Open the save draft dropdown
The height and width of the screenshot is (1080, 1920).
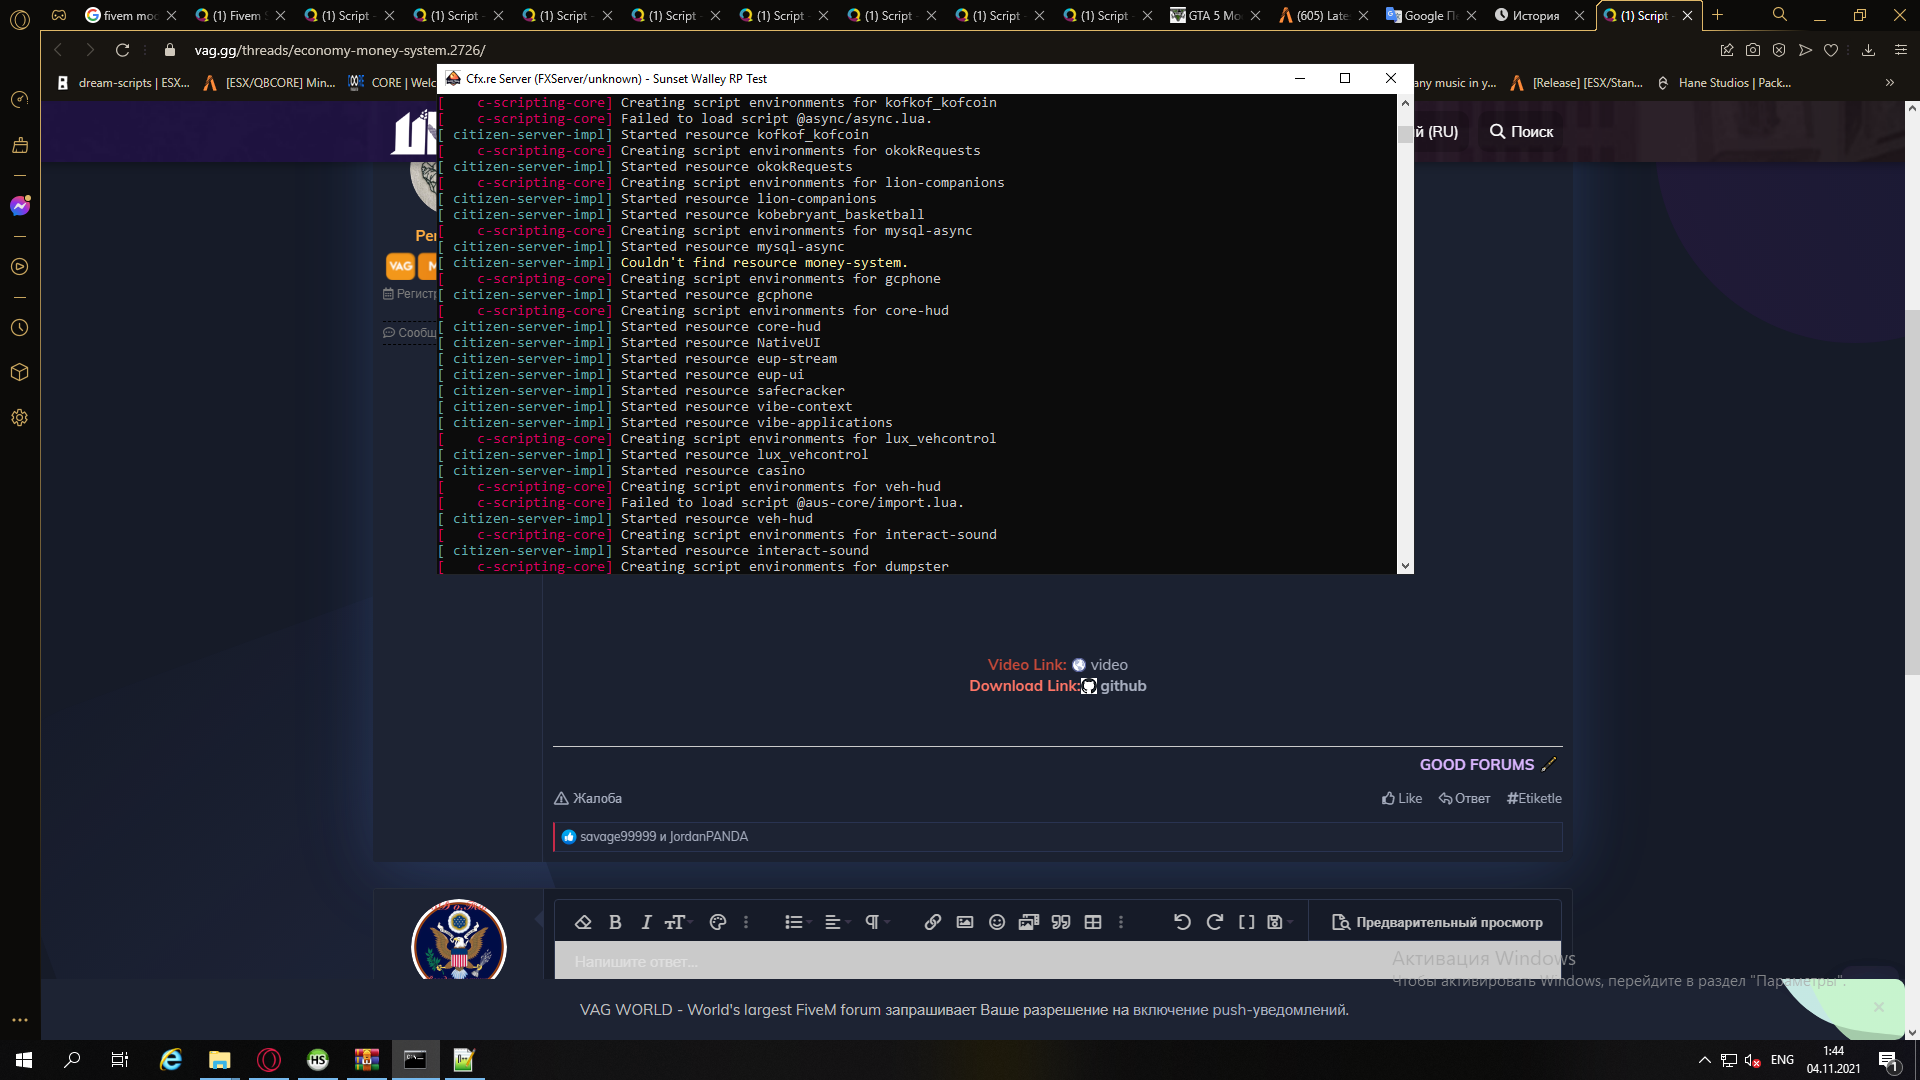[1279, 922]
